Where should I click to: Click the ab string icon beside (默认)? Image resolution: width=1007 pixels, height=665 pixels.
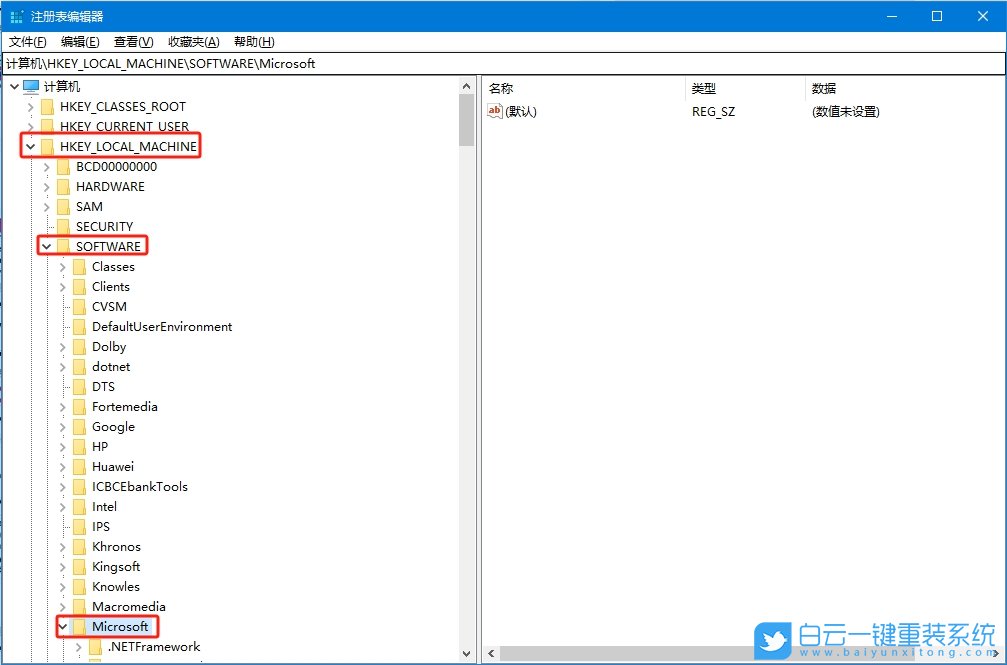tap(494, 111)
